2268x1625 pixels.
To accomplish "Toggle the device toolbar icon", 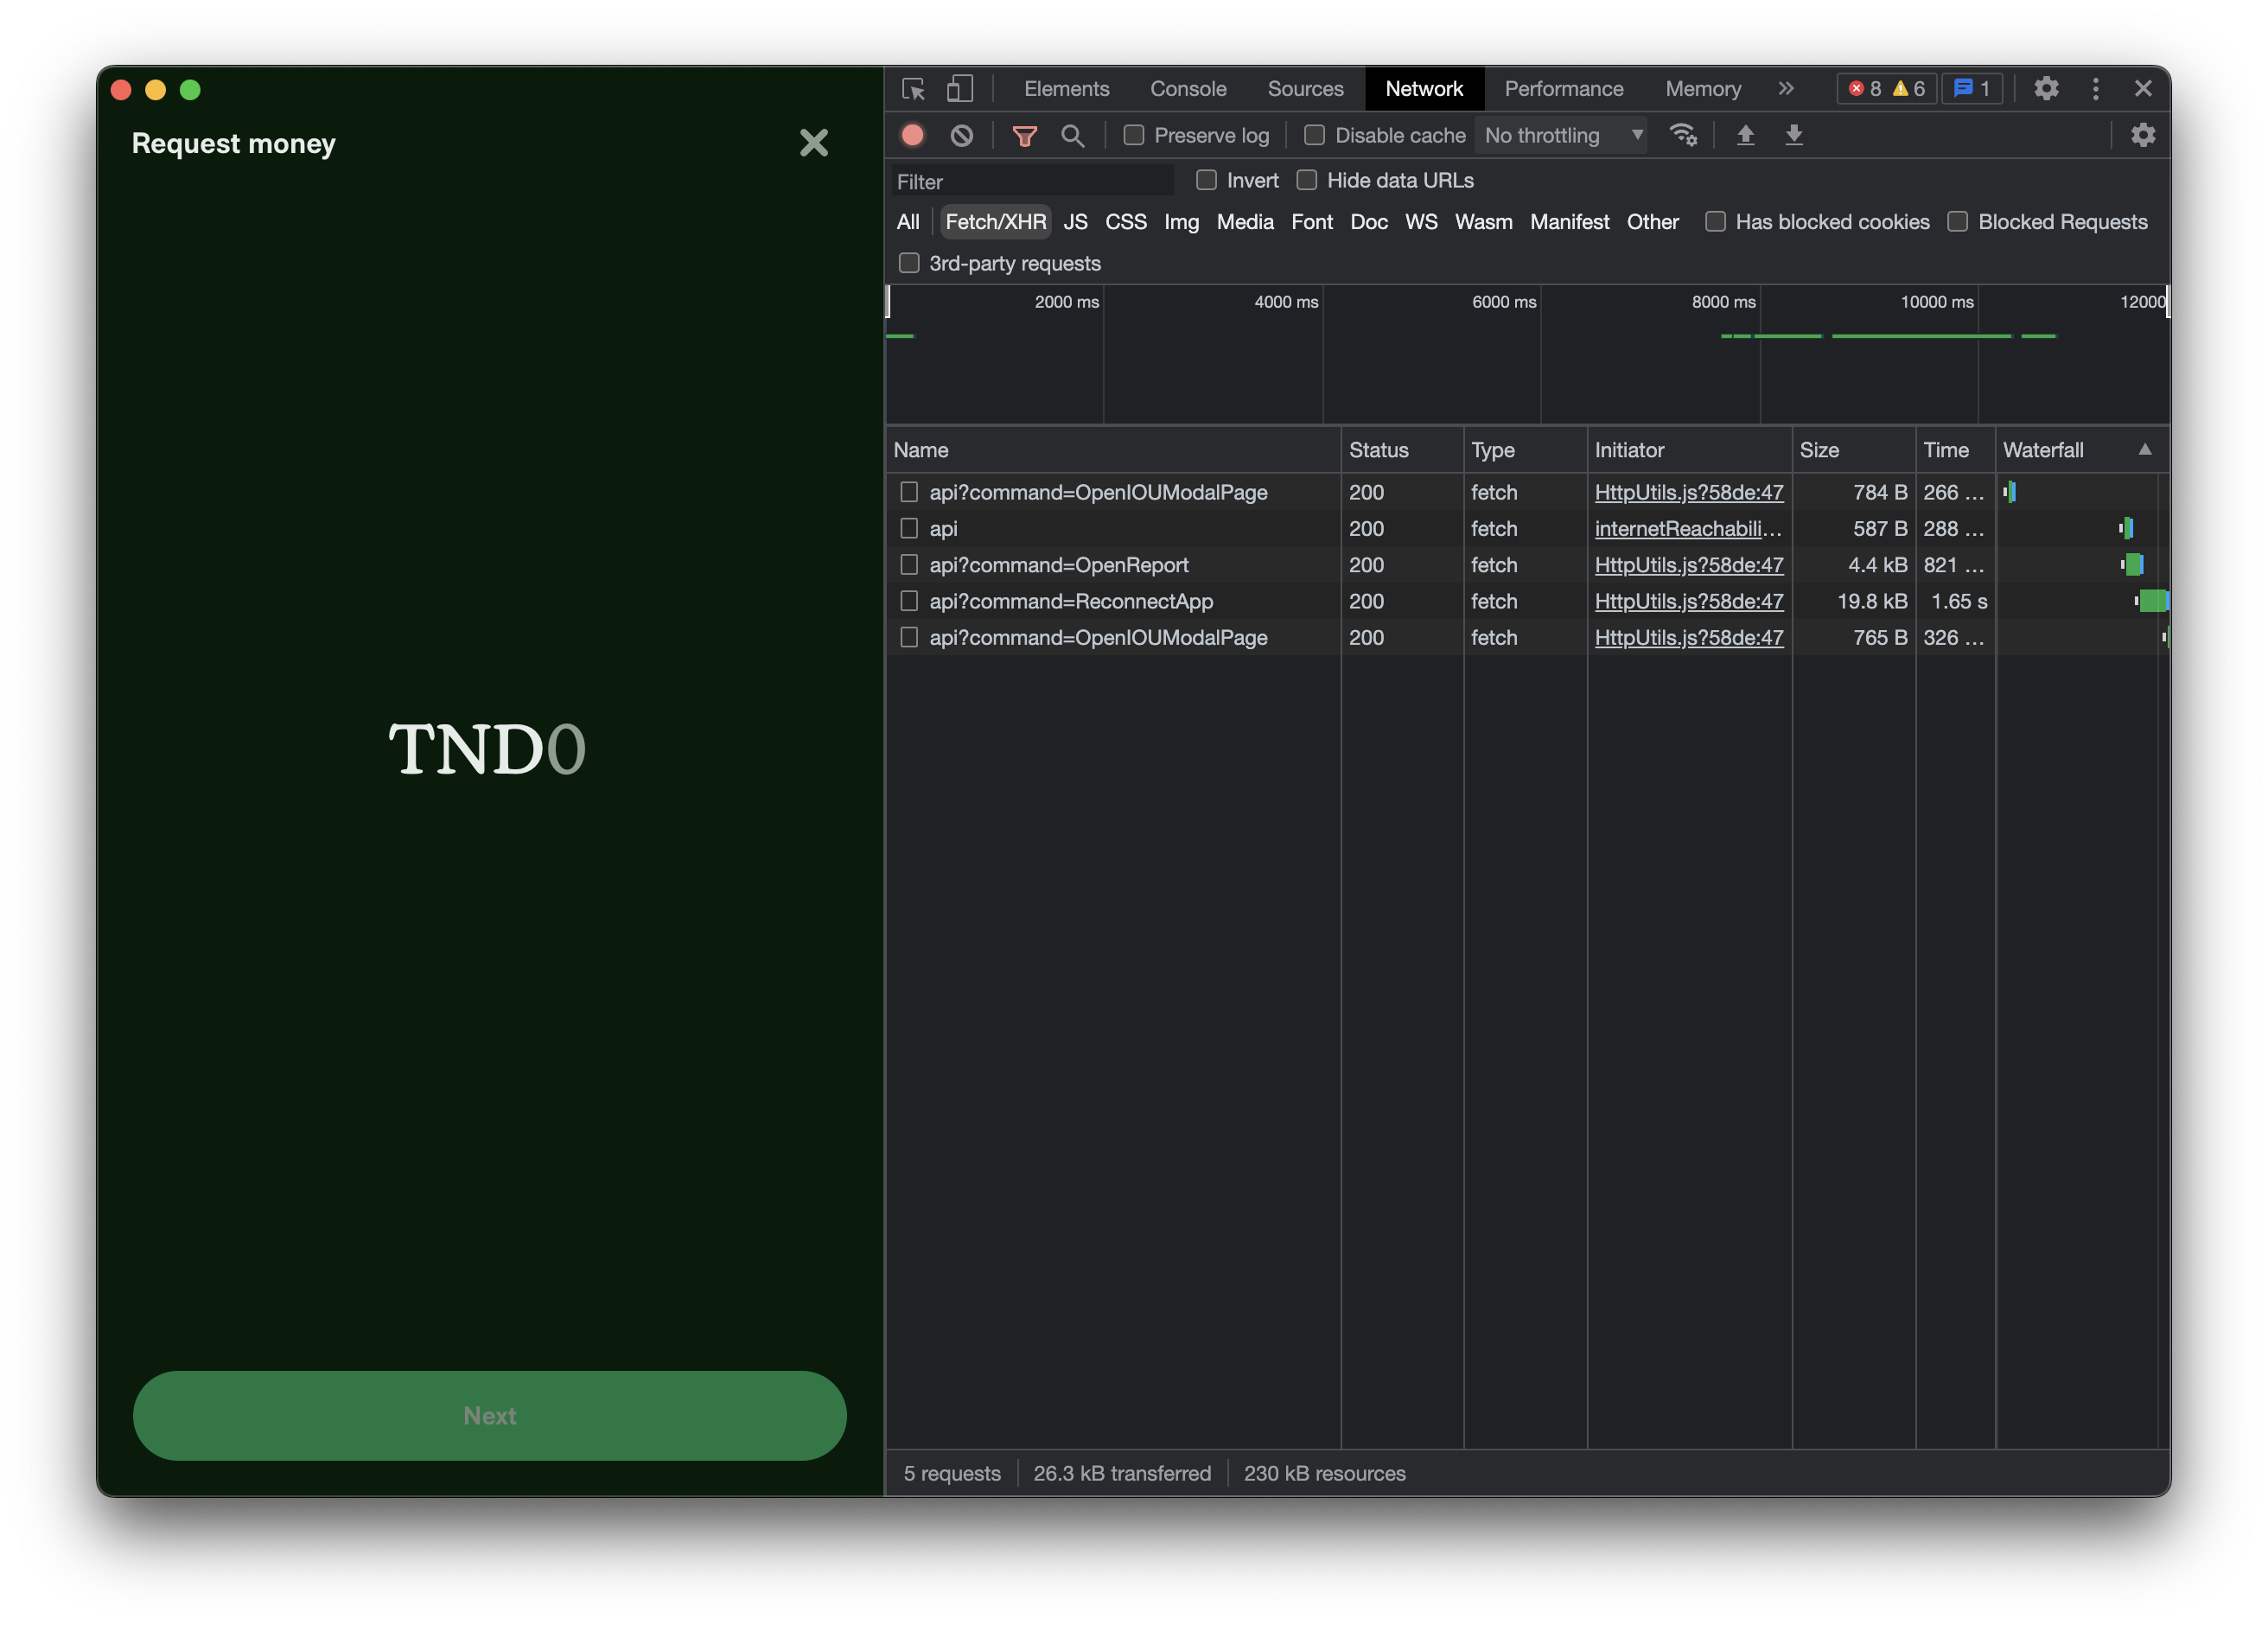I will tap(960, 89).
